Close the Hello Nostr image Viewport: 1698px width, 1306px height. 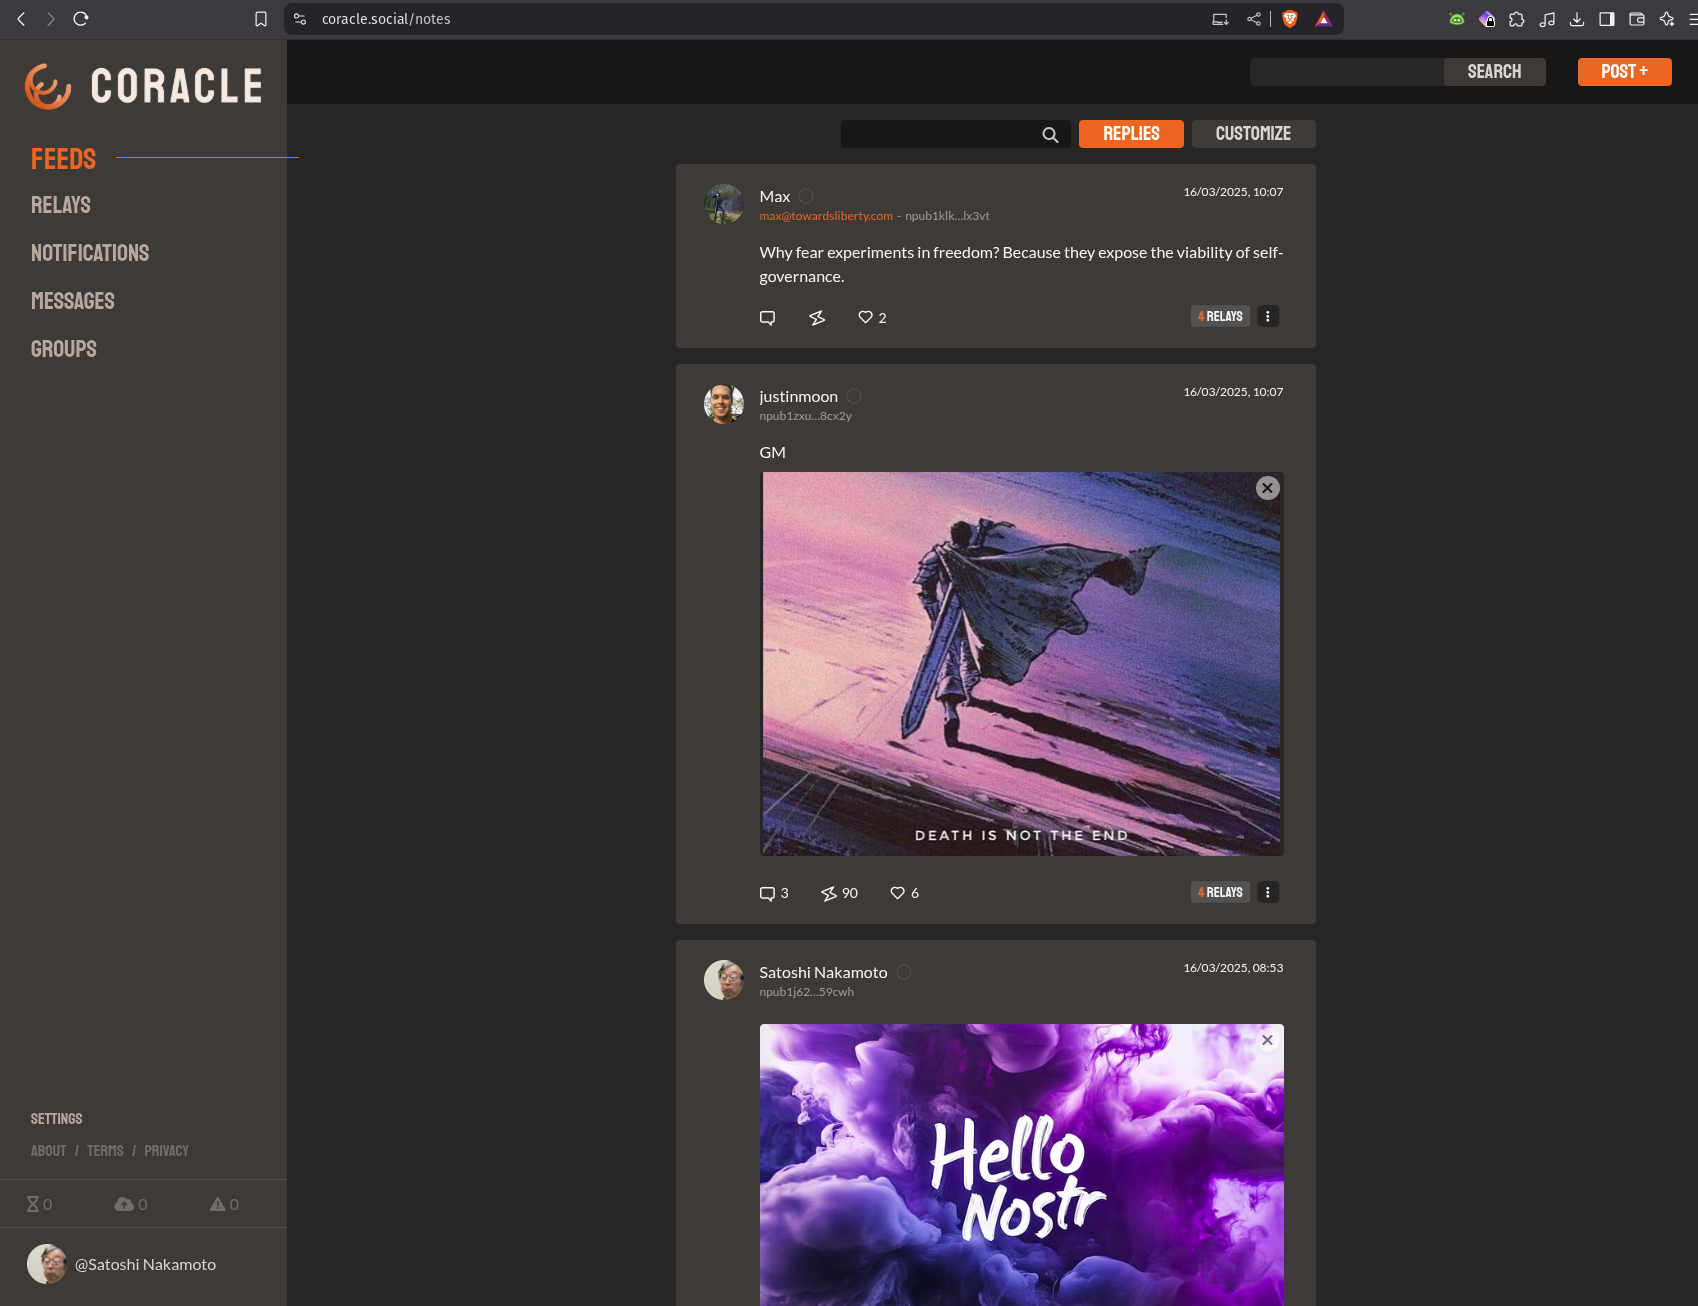click(x=1267, y=1040)
